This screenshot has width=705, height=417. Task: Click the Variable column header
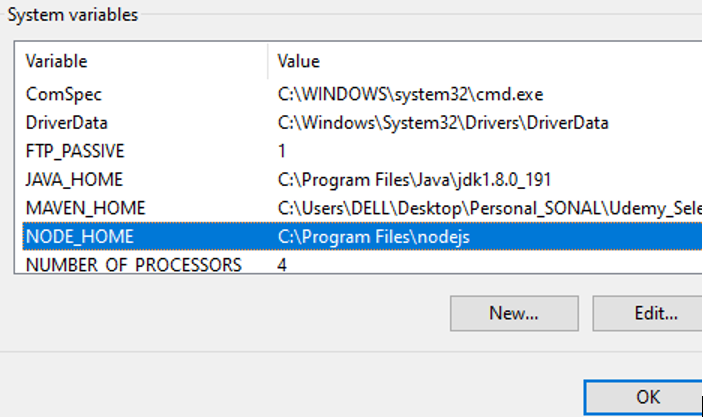[x=56, y=61]
